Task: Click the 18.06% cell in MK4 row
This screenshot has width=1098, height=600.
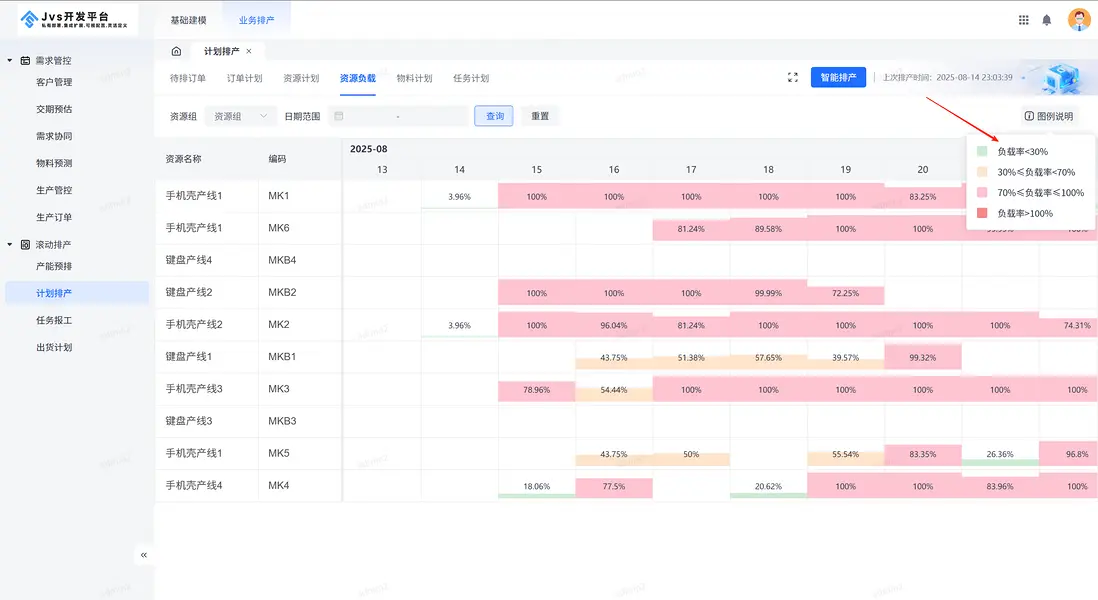Action: (x=536, y=487)
